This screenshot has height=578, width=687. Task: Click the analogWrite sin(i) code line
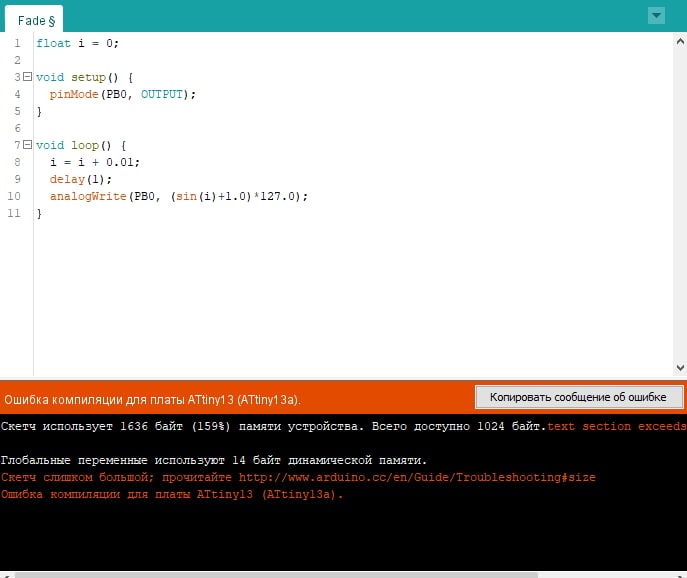click(x=178, y=196)
